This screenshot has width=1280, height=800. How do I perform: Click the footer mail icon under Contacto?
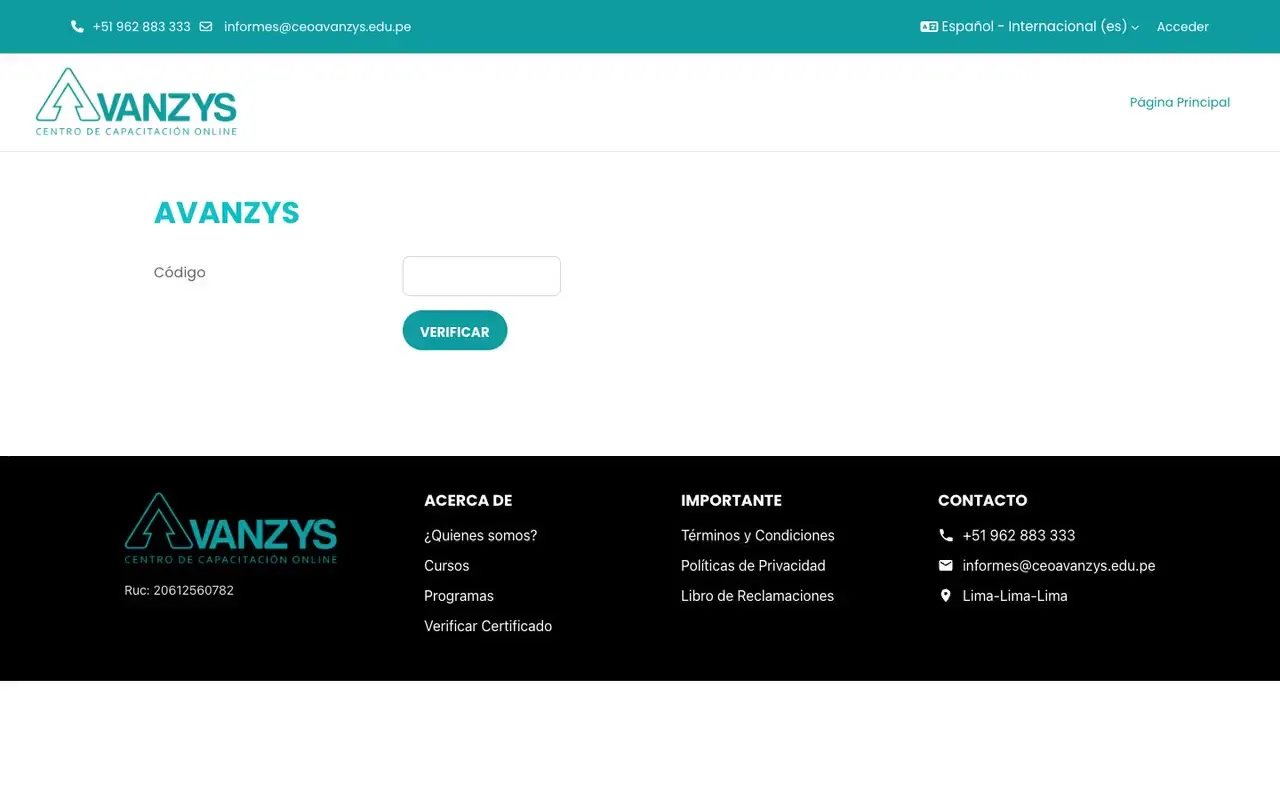(x=946, y=566)
